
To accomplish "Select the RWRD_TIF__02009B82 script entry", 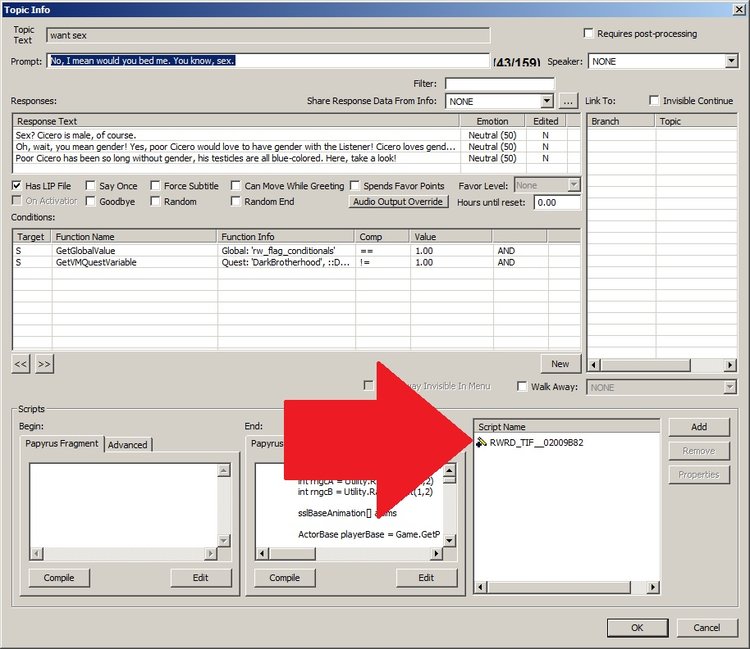I will [x=536, y=442].
